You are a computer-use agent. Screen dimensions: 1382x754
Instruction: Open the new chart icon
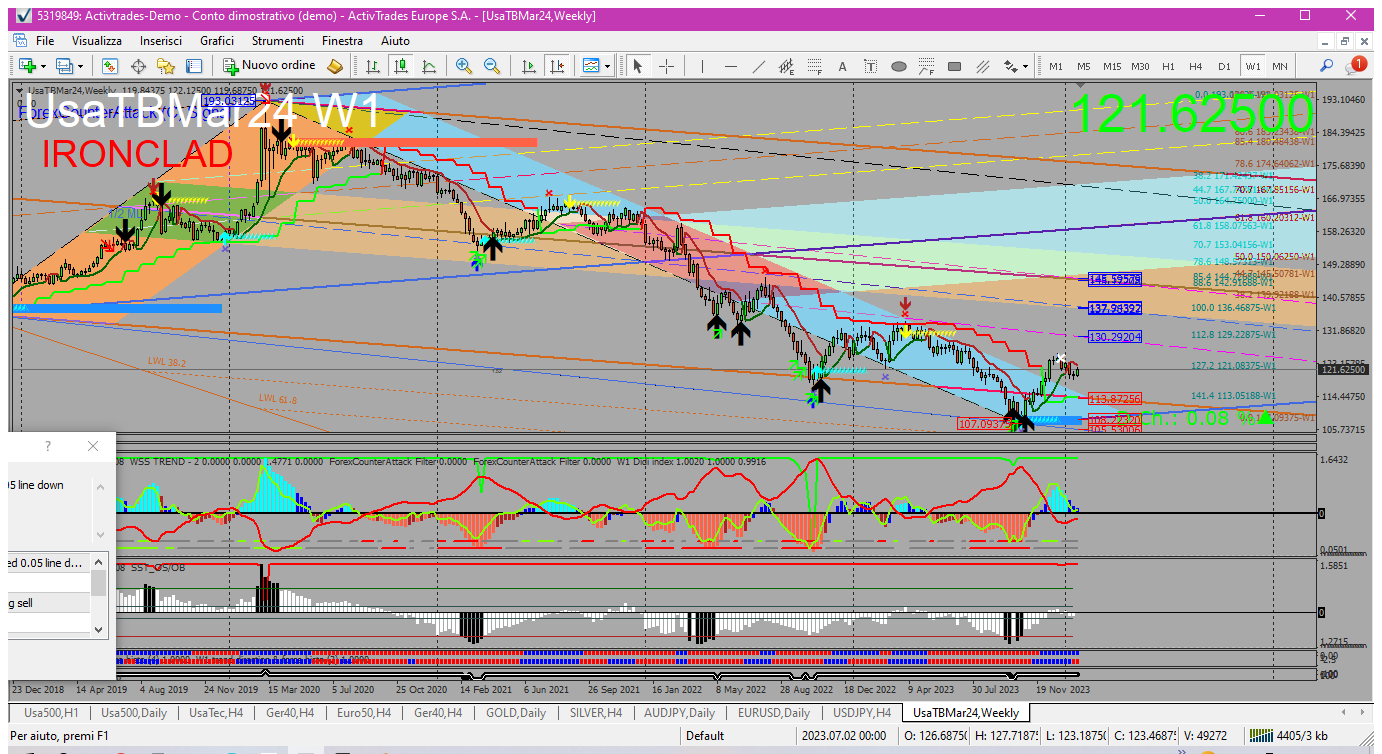click(25, 66)
